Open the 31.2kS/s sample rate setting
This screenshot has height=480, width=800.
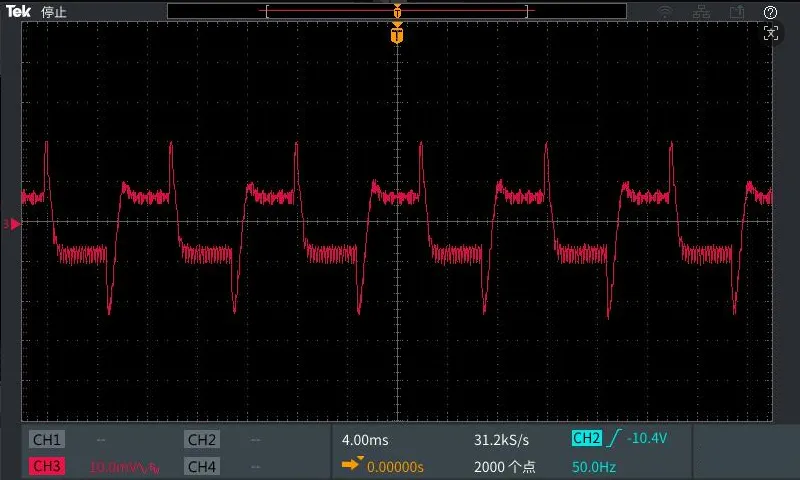502,440
